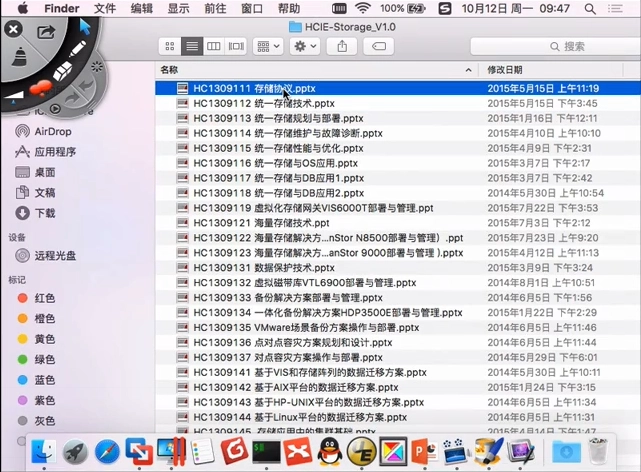Sort by the 名称 column header
641x472 pixels.
click(316, 70)
